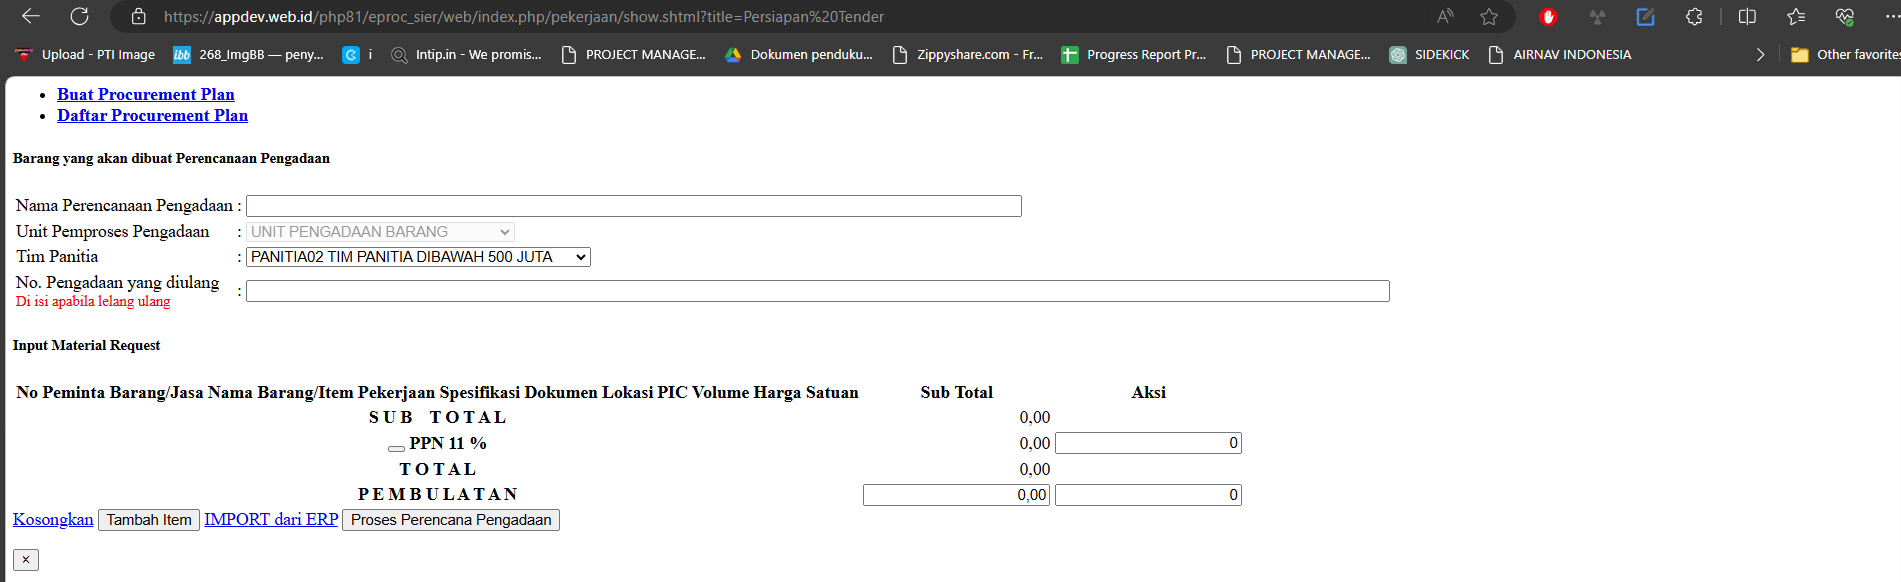Toggle split screen view icon
Screen dimensions: 1901x582
coord(1747,16)
